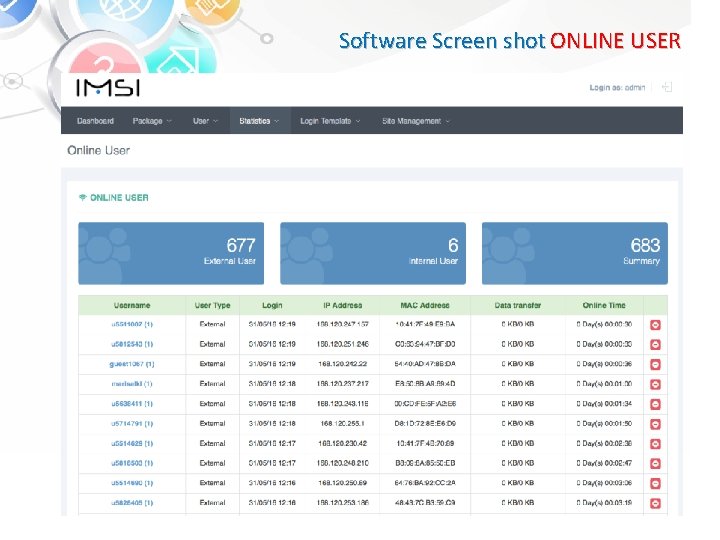Click the Online Time column header
The image size is (720, 540).
click(x=604, y=305)
